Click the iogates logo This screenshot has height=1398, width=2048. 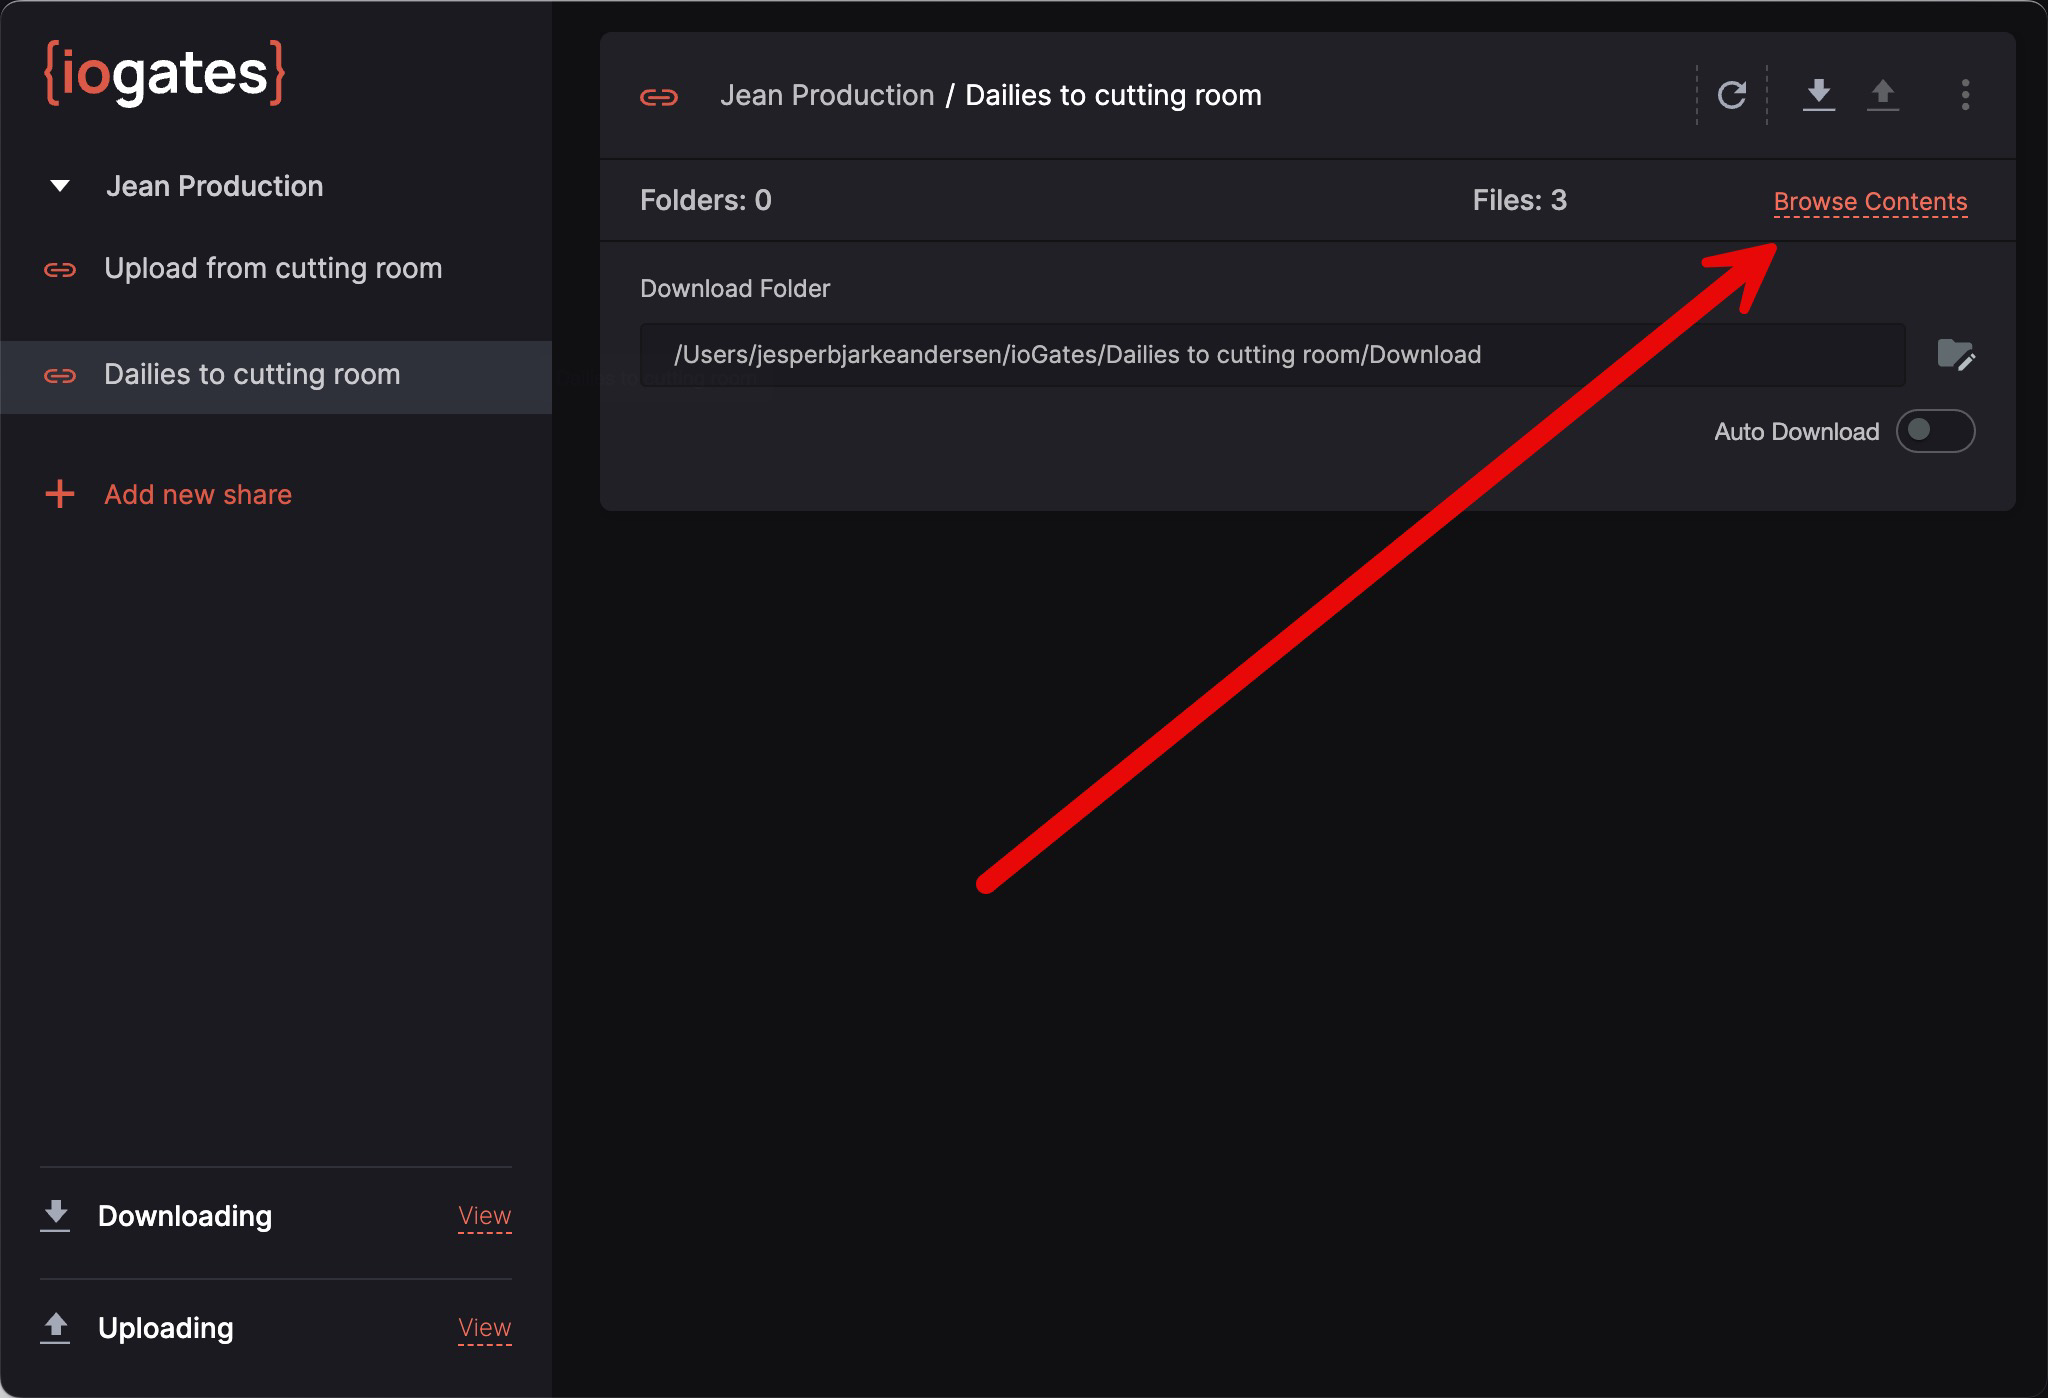coord(165,73)
